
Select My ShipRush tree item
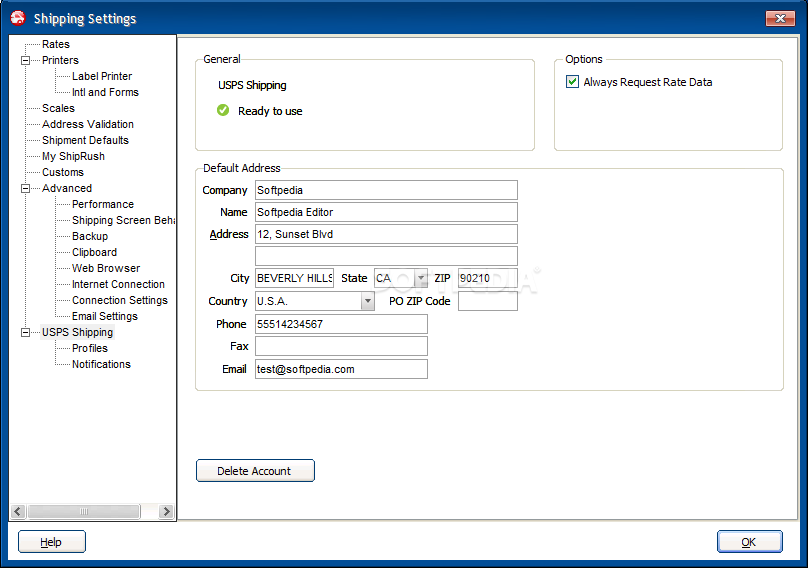tap(73, 156)
